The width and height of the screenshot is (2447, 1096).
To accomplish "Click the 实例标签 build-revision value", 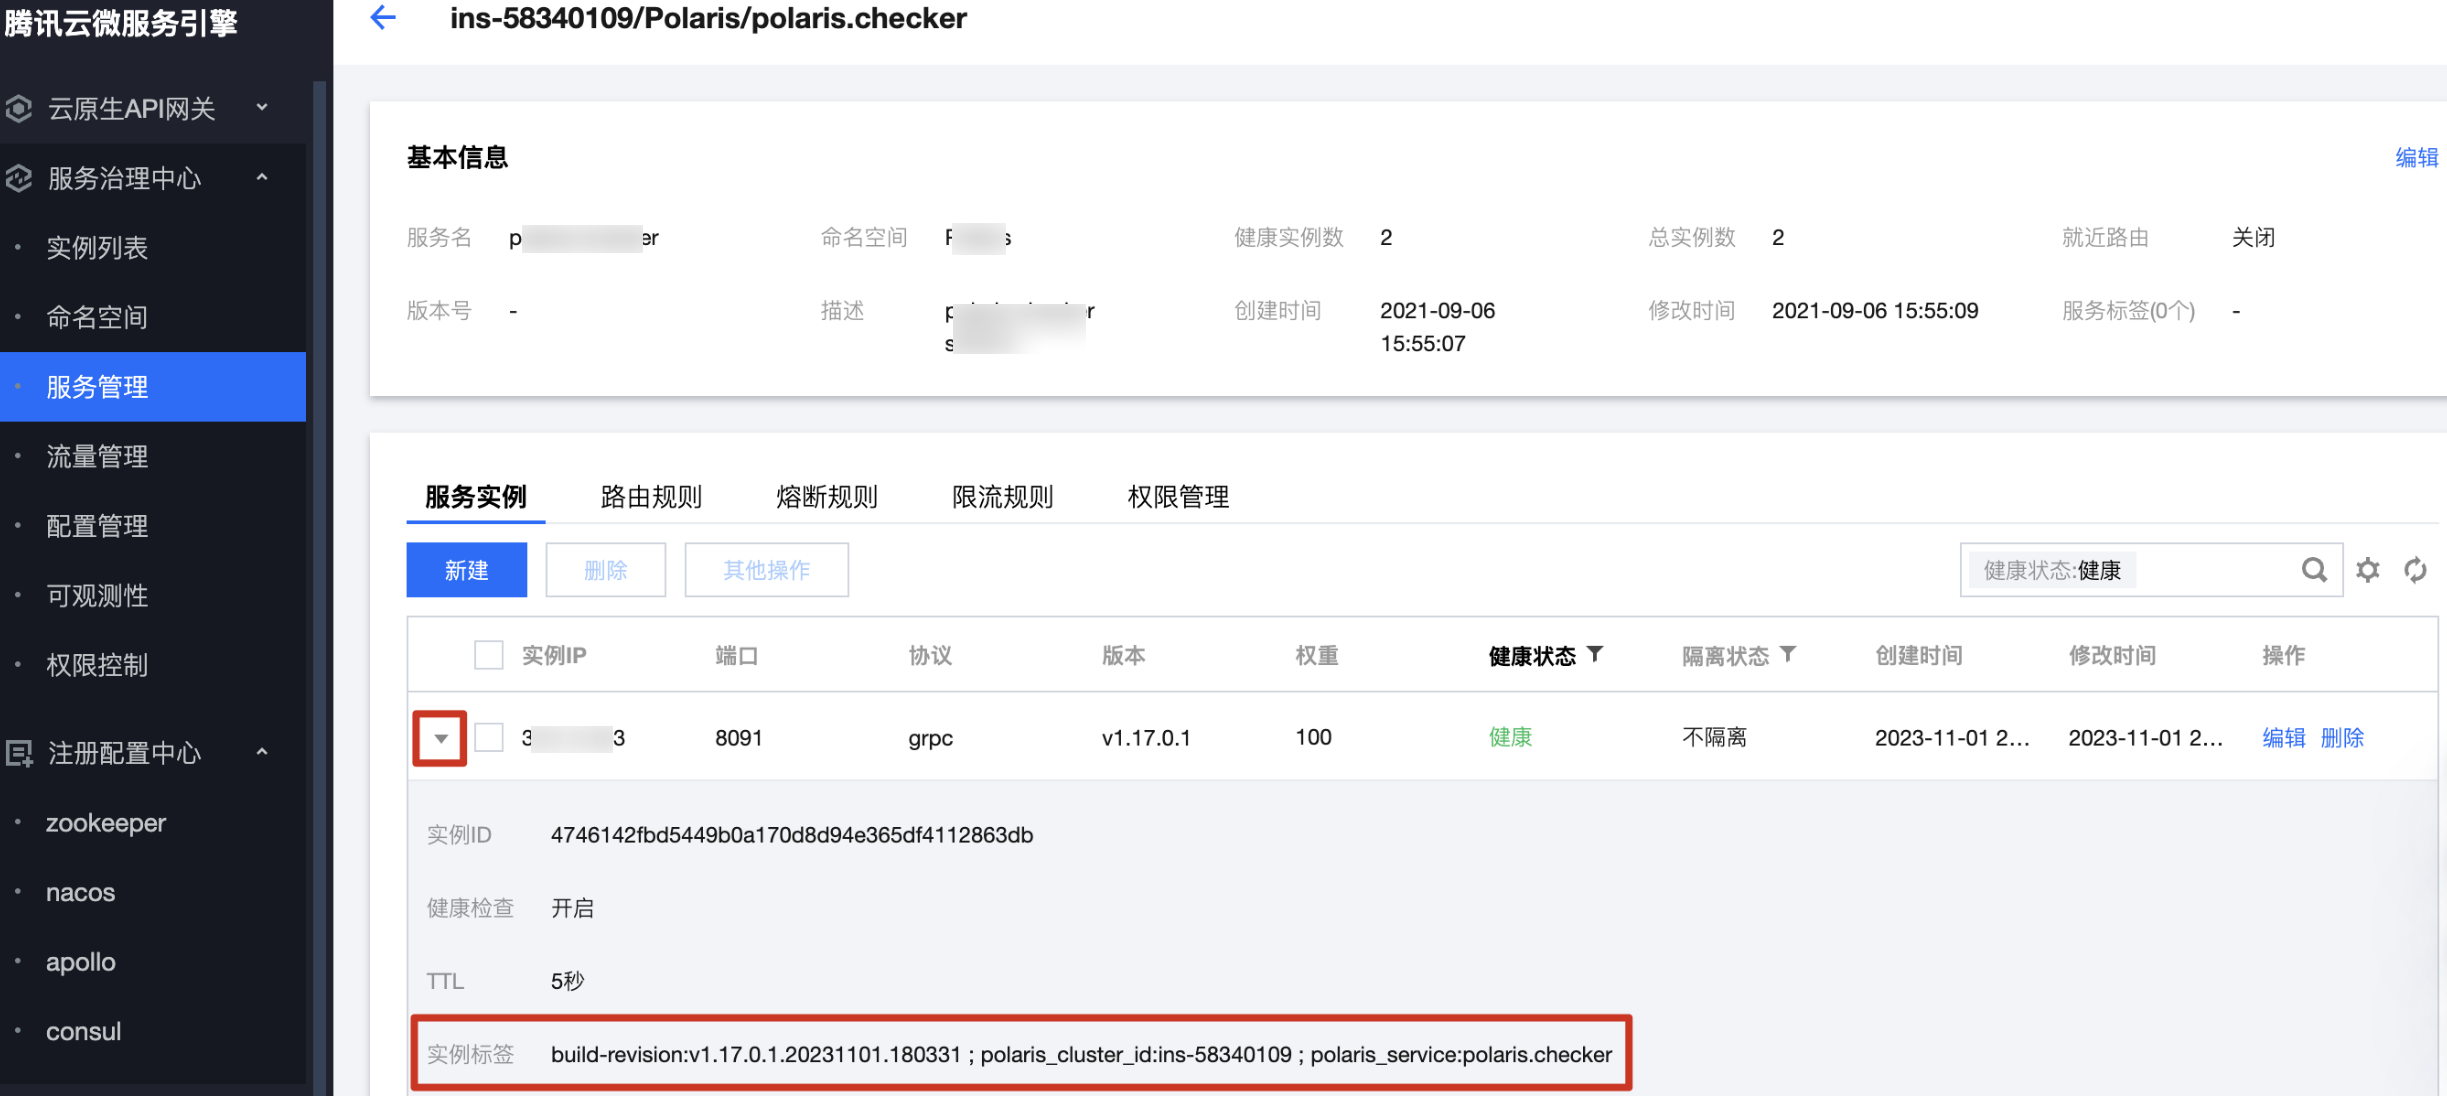I will coord(1081,1054).
